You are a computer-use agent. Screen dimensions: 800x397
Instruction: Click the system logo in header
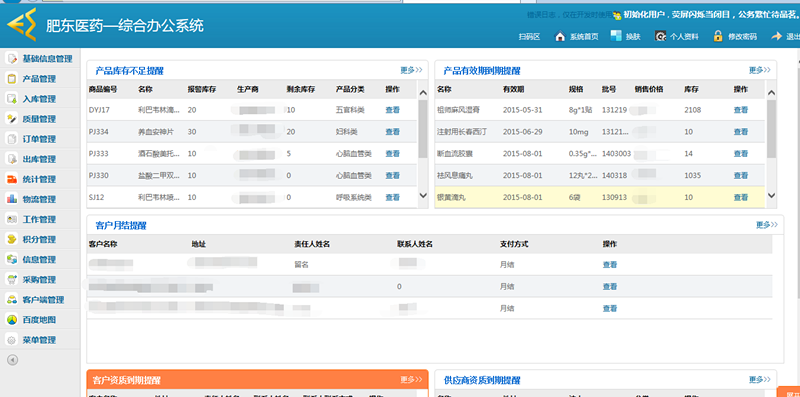pos(22,24)
